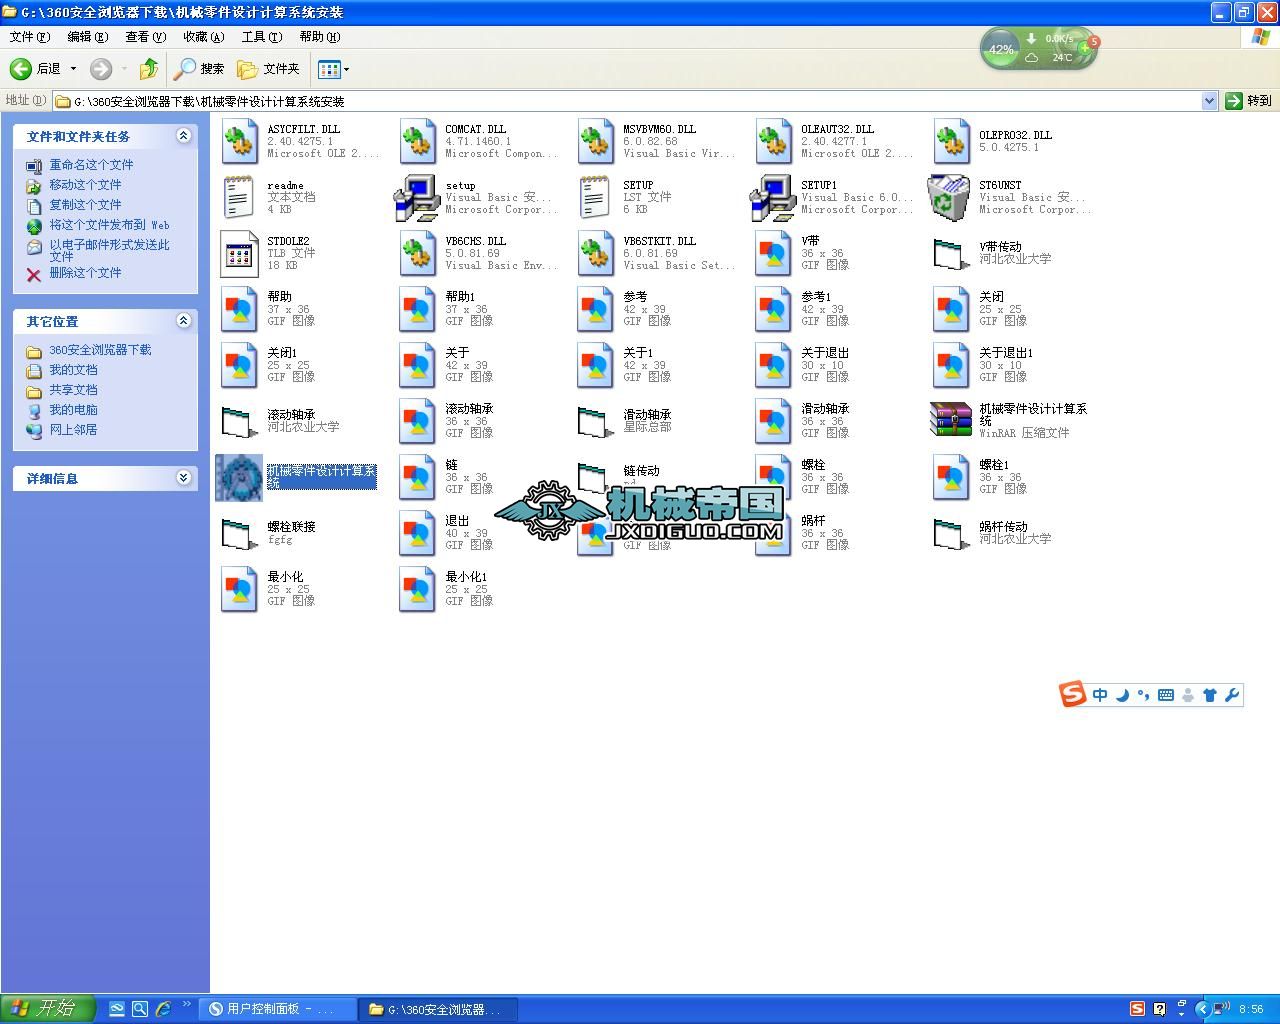This screenshot has height=1024, width=1280.
Task: Go back with the 后退 button
Action: [36, 69]
